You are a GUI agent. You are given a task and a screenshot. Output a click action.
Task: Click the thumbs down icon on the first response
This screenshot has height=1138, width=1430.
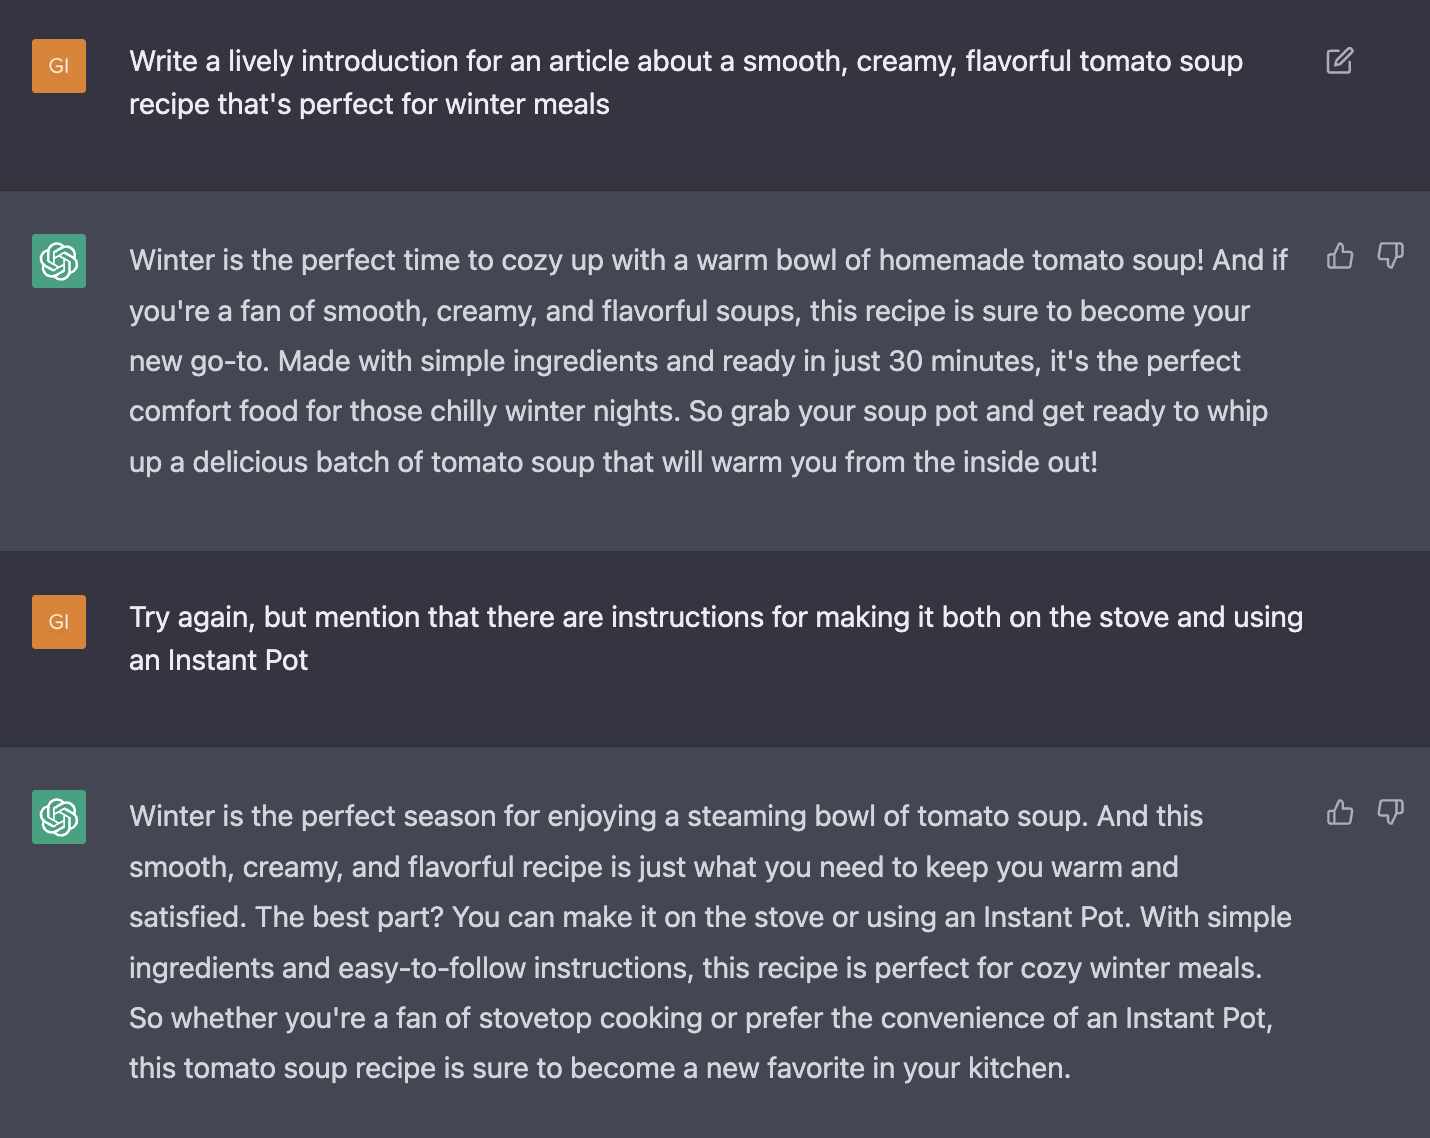point(1391,256)
